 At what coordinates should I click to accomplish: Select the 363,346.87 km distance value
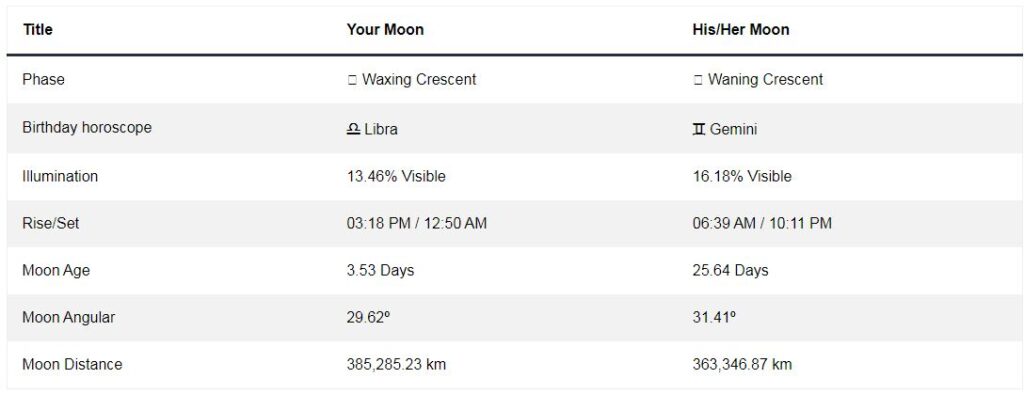(x=742, y=365)
